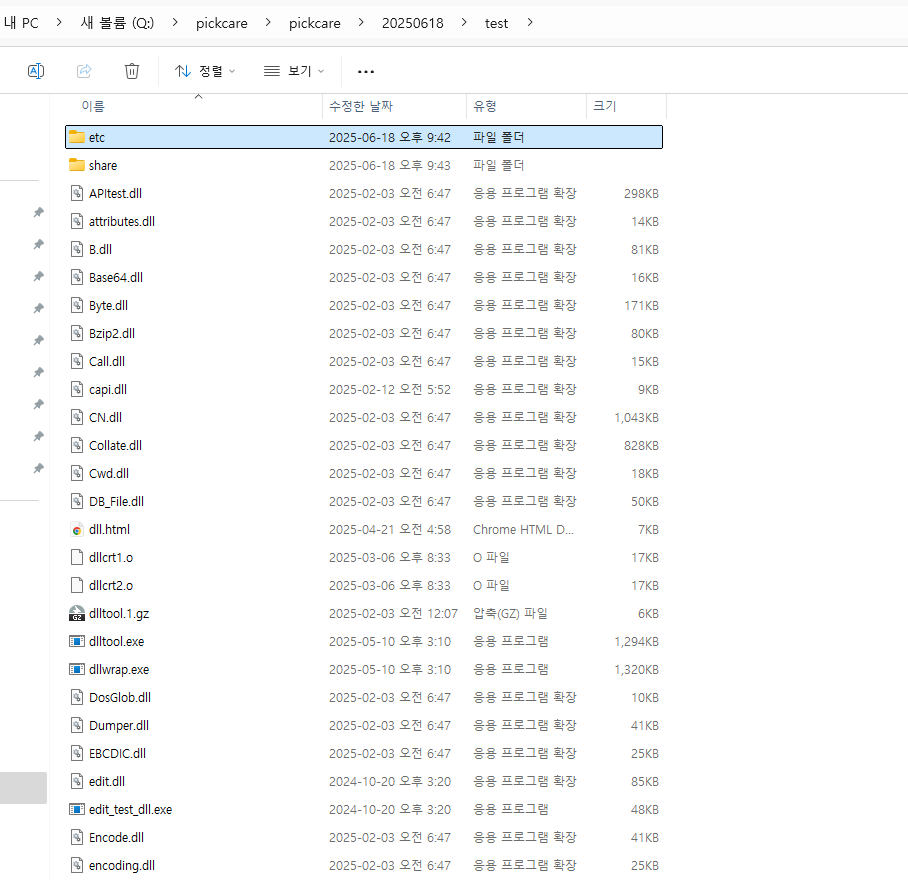
Task: Click the CN.dll file icon
Action: point(77,417)
